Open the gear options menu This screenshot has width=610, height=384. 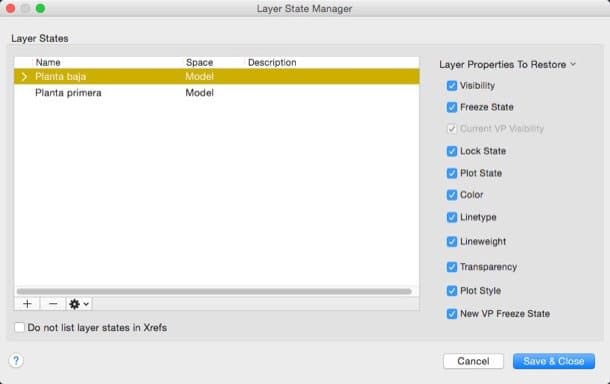click(79, 304)
